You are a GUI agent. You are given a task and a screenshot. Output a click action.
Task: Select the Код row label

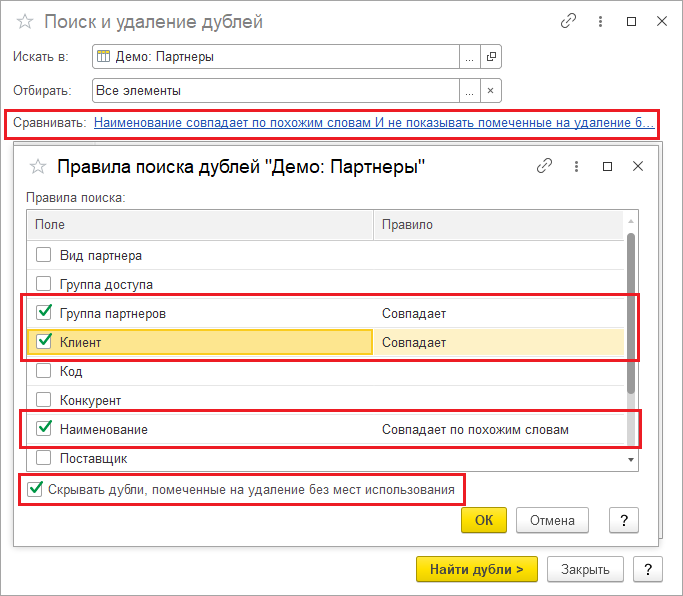coord(71,372)
